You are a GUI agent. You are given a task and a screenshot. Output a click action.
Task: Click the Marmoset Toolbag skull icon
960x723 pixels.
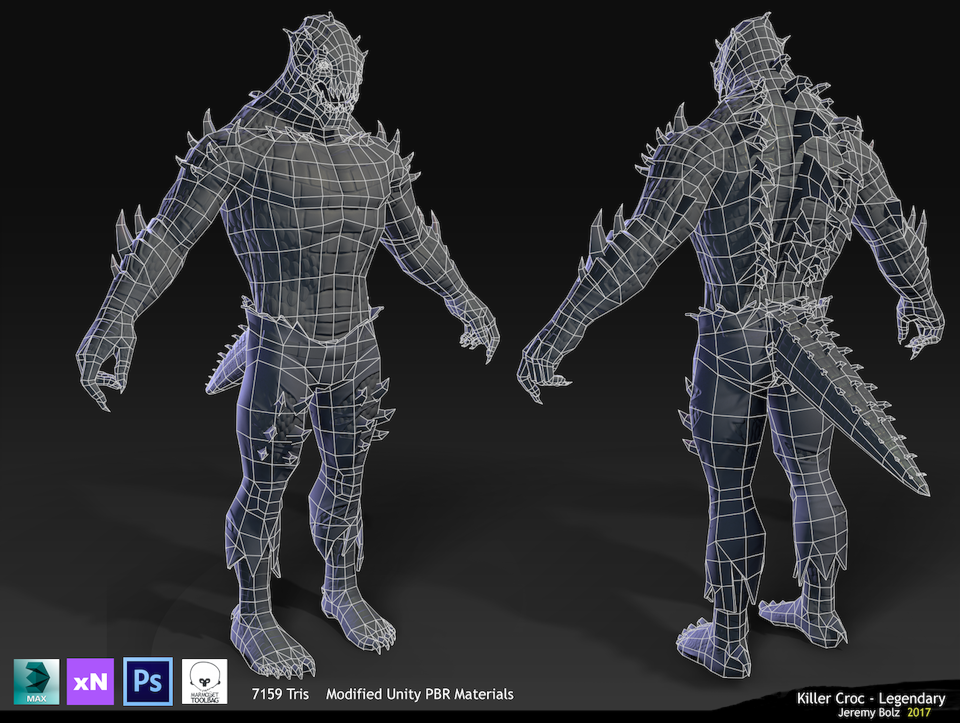point(204,681)
